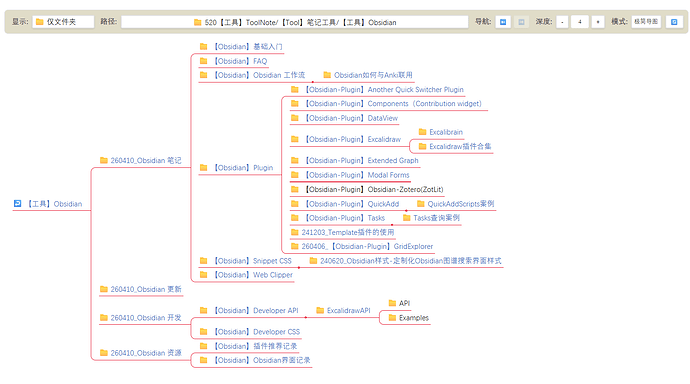The image size is (690, 384).
Task: Click the navigate back arrow icon
Action: coord(503,22)
